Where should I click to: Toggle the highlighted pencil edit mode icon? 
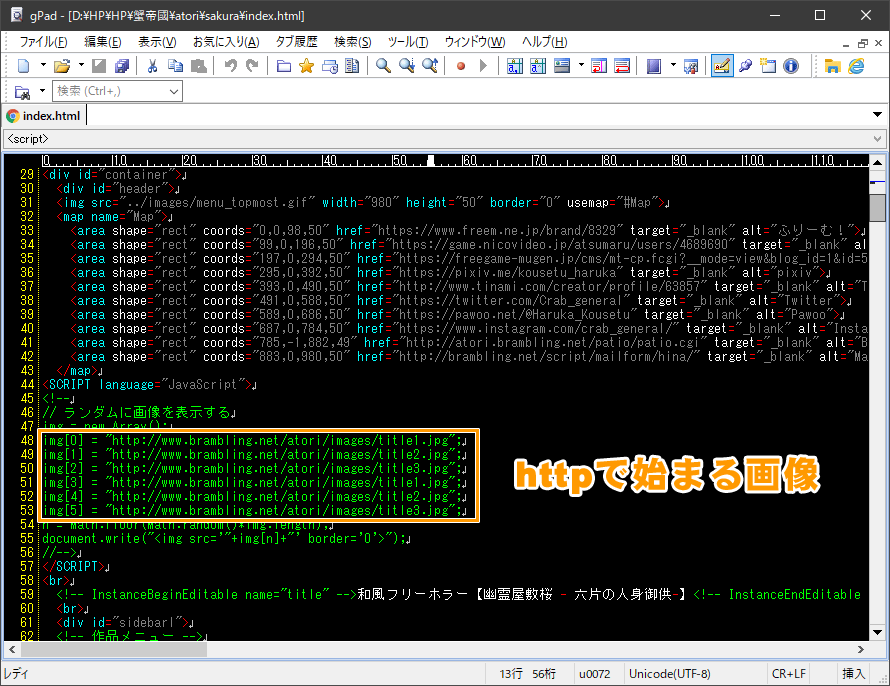[x=722, y=66]
